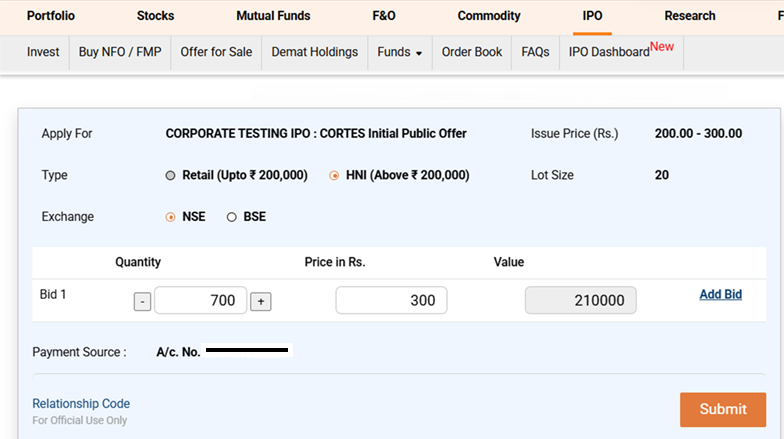Open Order Book submenu item
Image resolution: width=784 pixels, height=439 pixels.
(472, 52)
